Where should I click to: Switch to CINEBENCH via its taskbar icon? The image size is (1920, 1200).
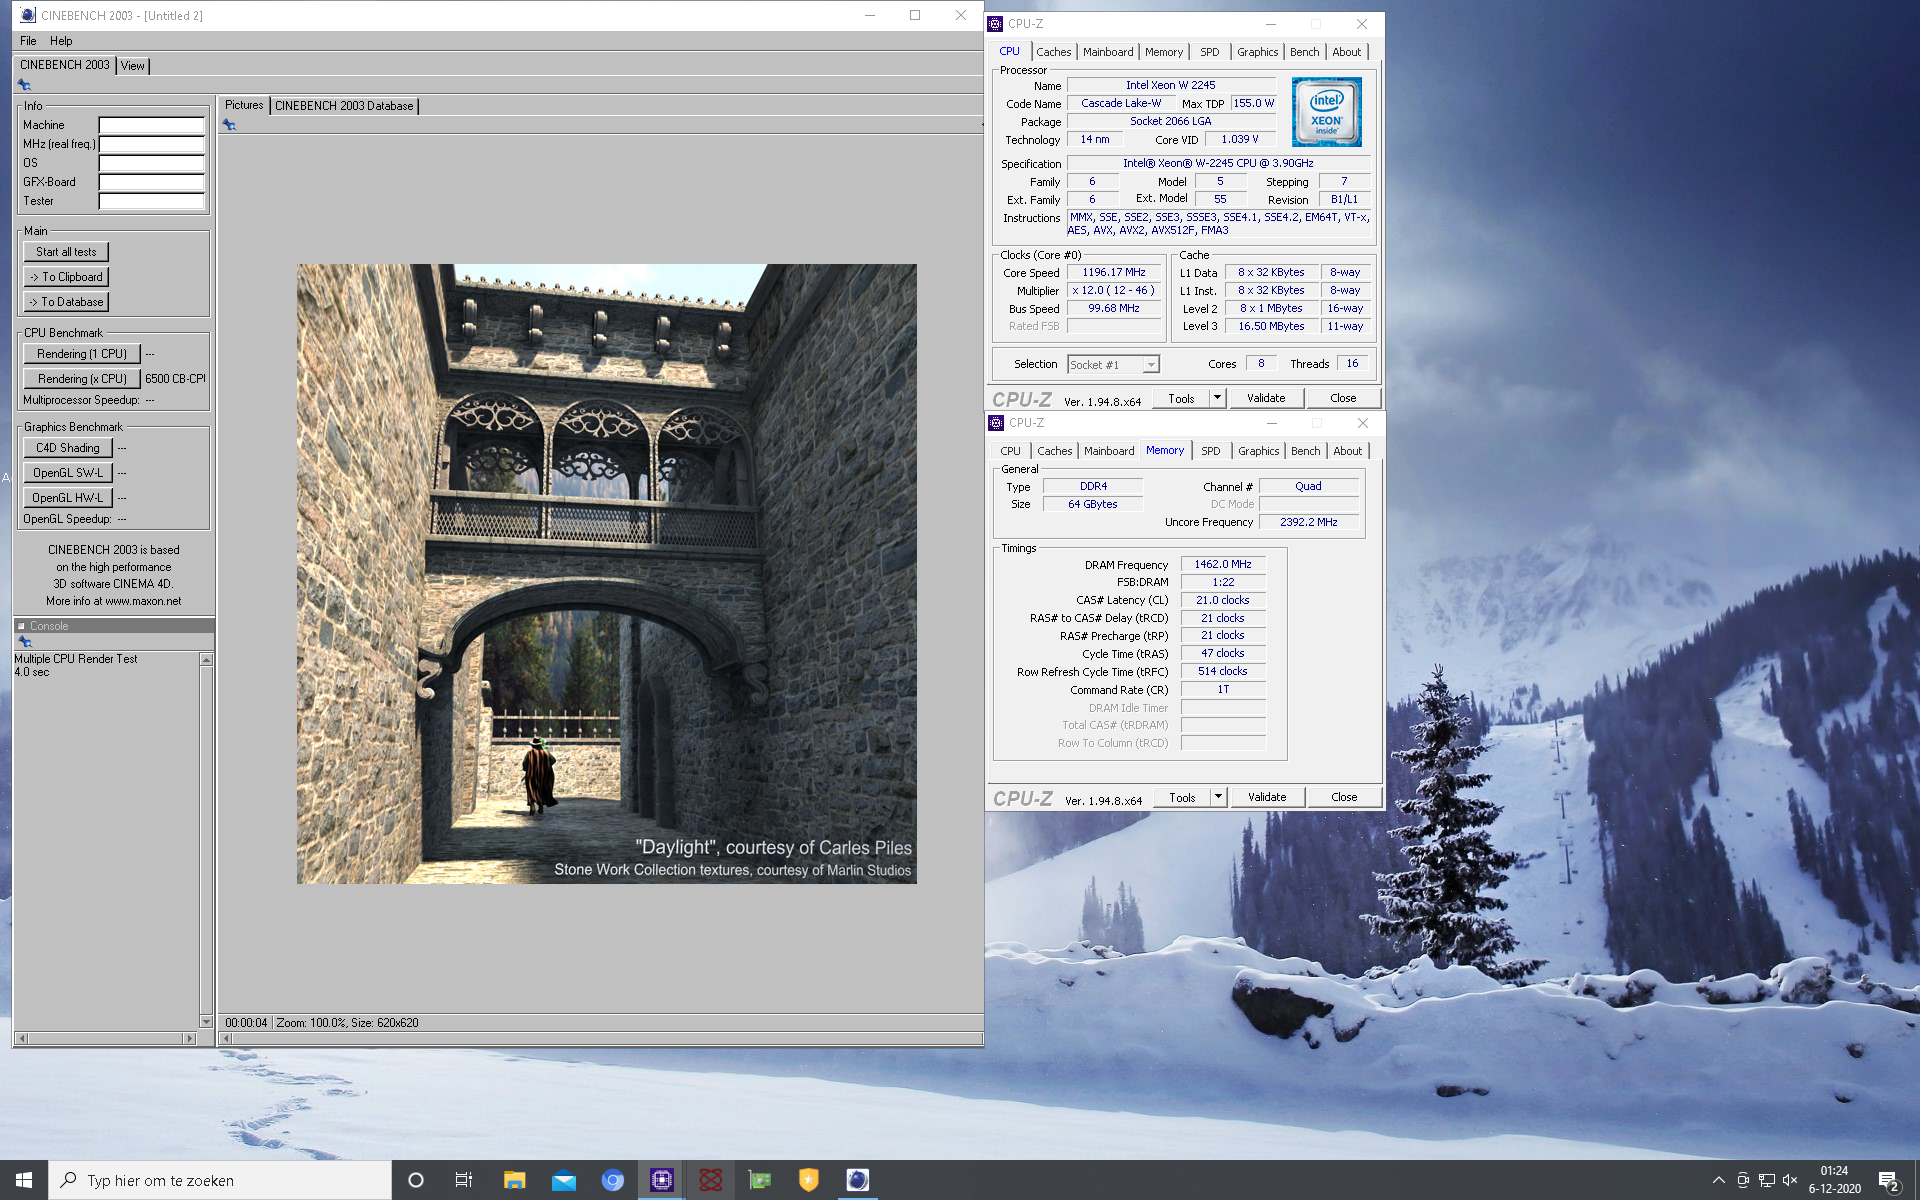coord(857,1180)
